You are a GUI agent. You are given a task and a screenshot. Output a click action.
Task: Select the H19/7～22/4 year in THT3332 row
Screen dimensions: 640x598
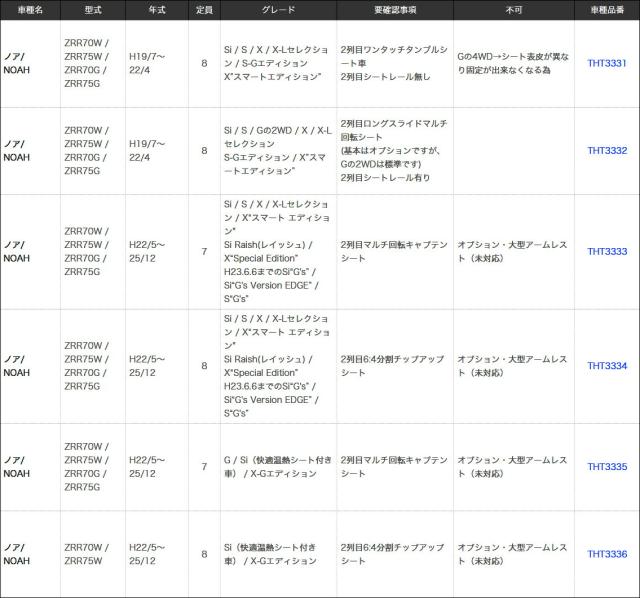[147, 151]
